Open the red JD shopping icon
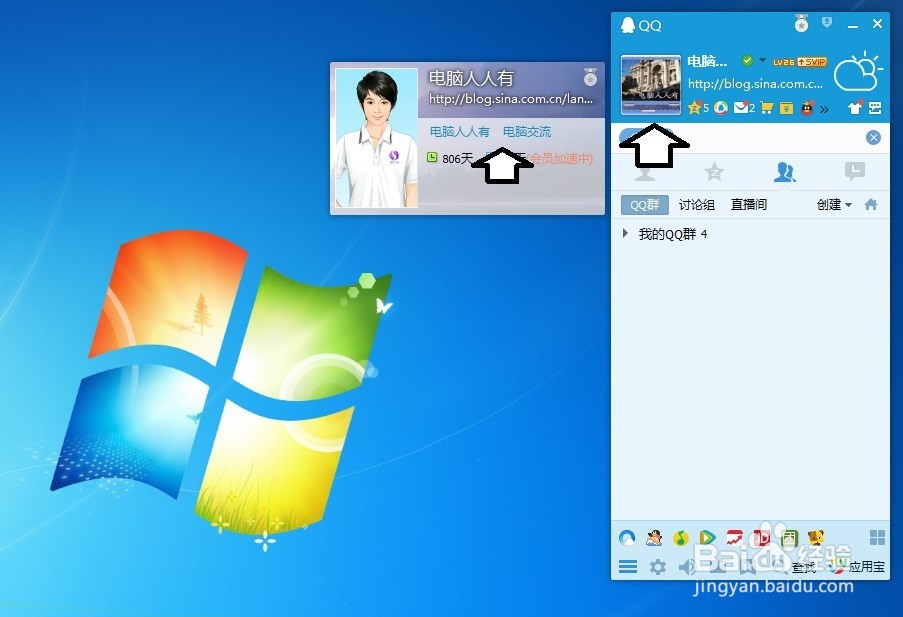 point(762,538)
